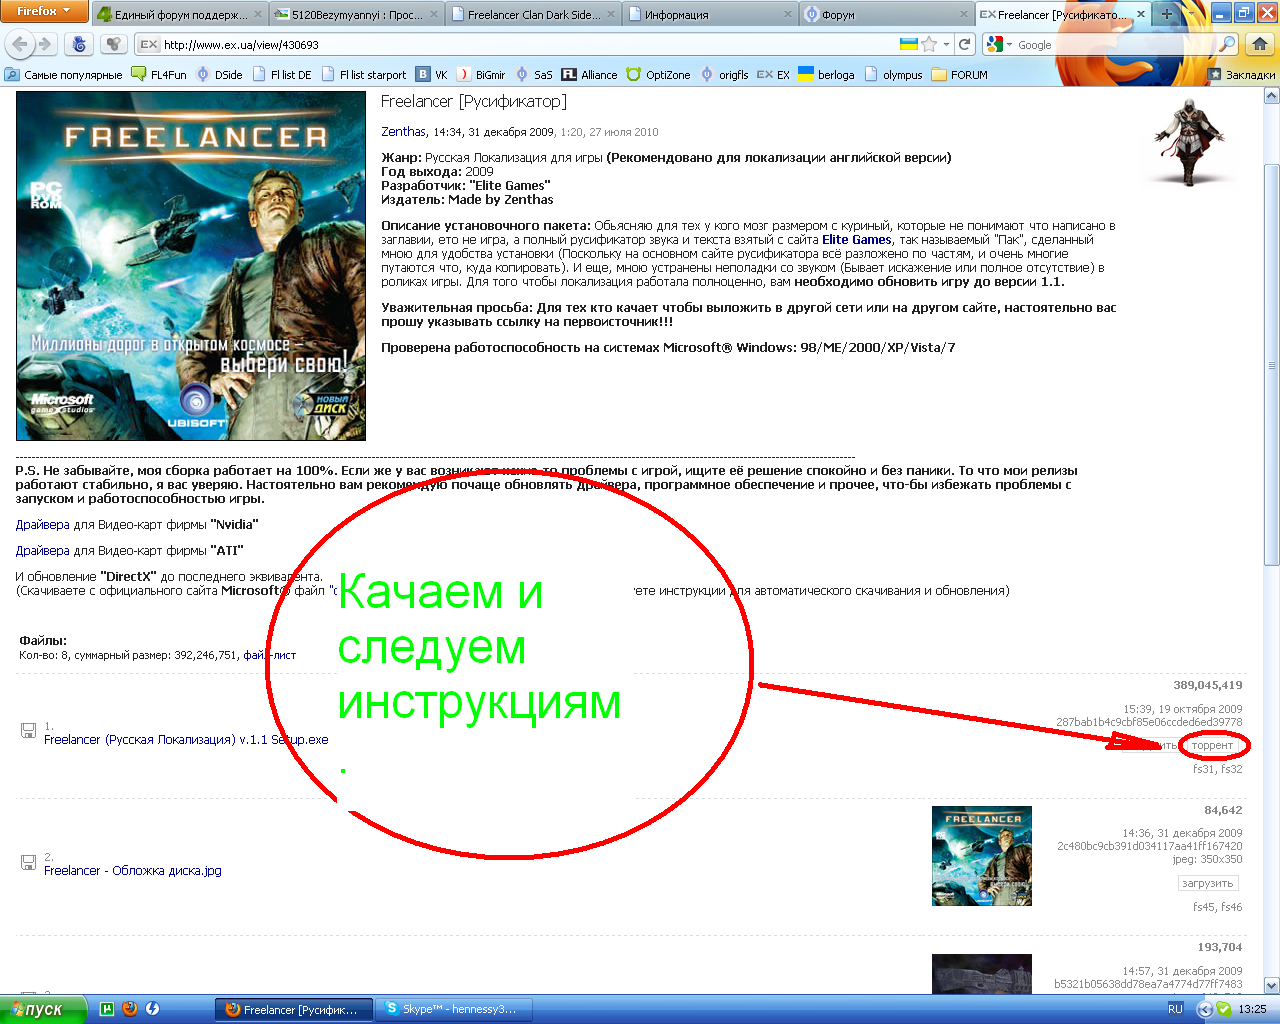Click the taskbar clock showing 13:25
Image resolution: width=1280 pixels, height=1024 pixels.
click(1252, 1009)
